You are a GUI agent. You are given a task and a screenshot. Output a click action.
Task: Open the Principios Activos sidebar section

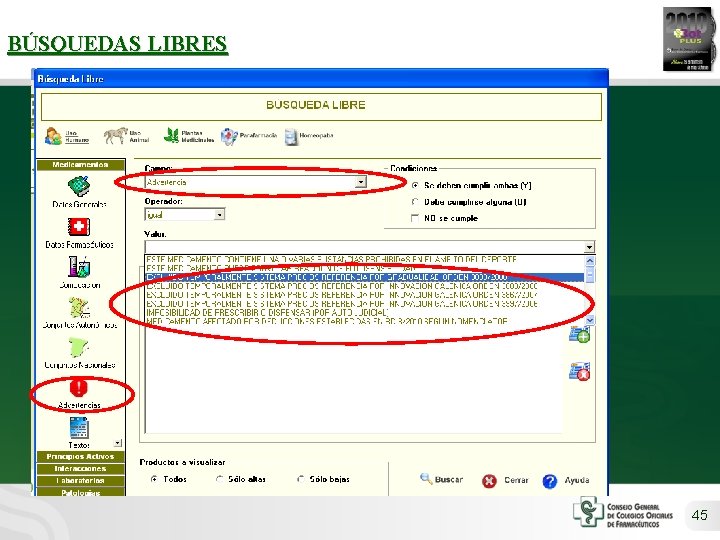pos(81,457)
